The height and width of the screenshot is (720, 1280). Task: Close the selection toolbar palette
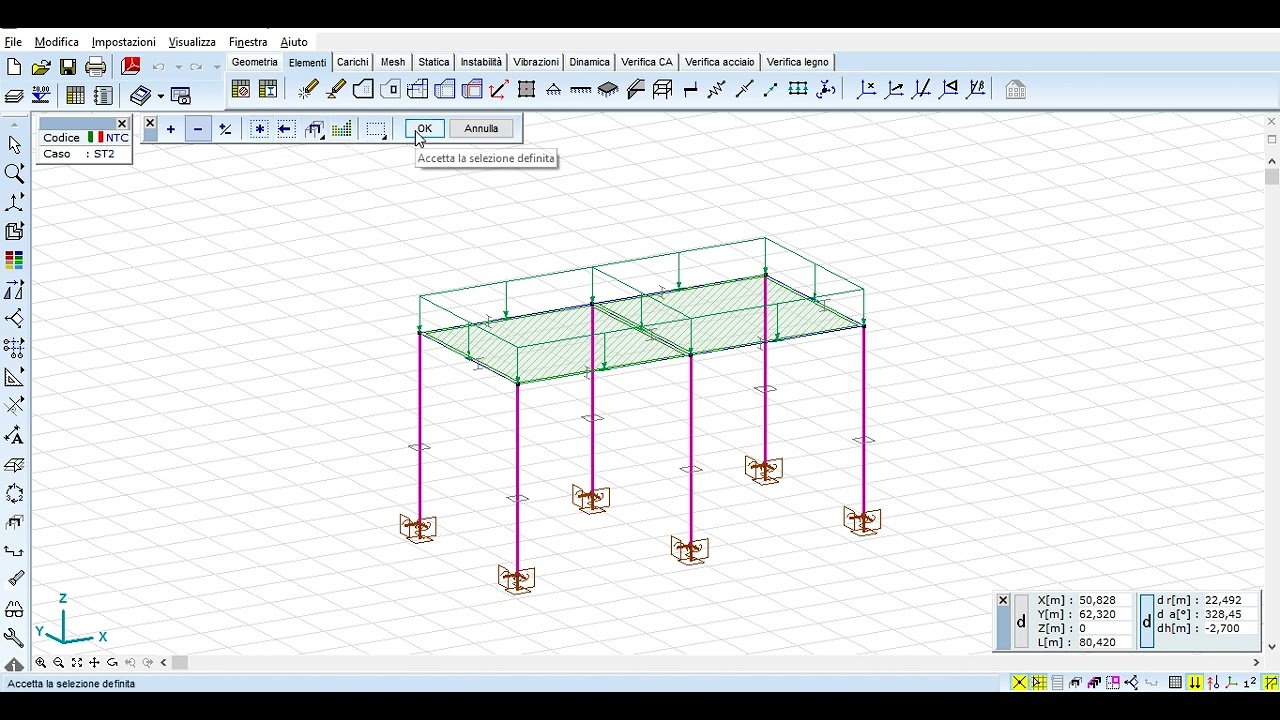point(150,123)
